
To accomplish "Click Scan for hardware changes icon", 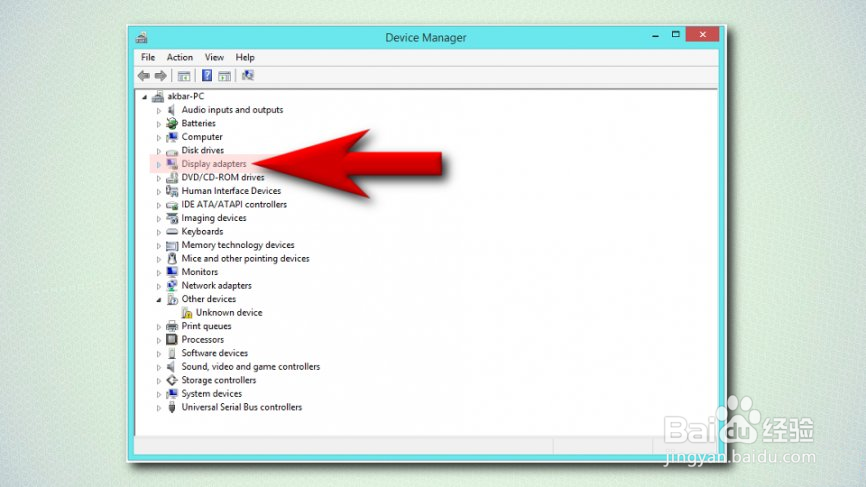I will (x=247, y=75).
